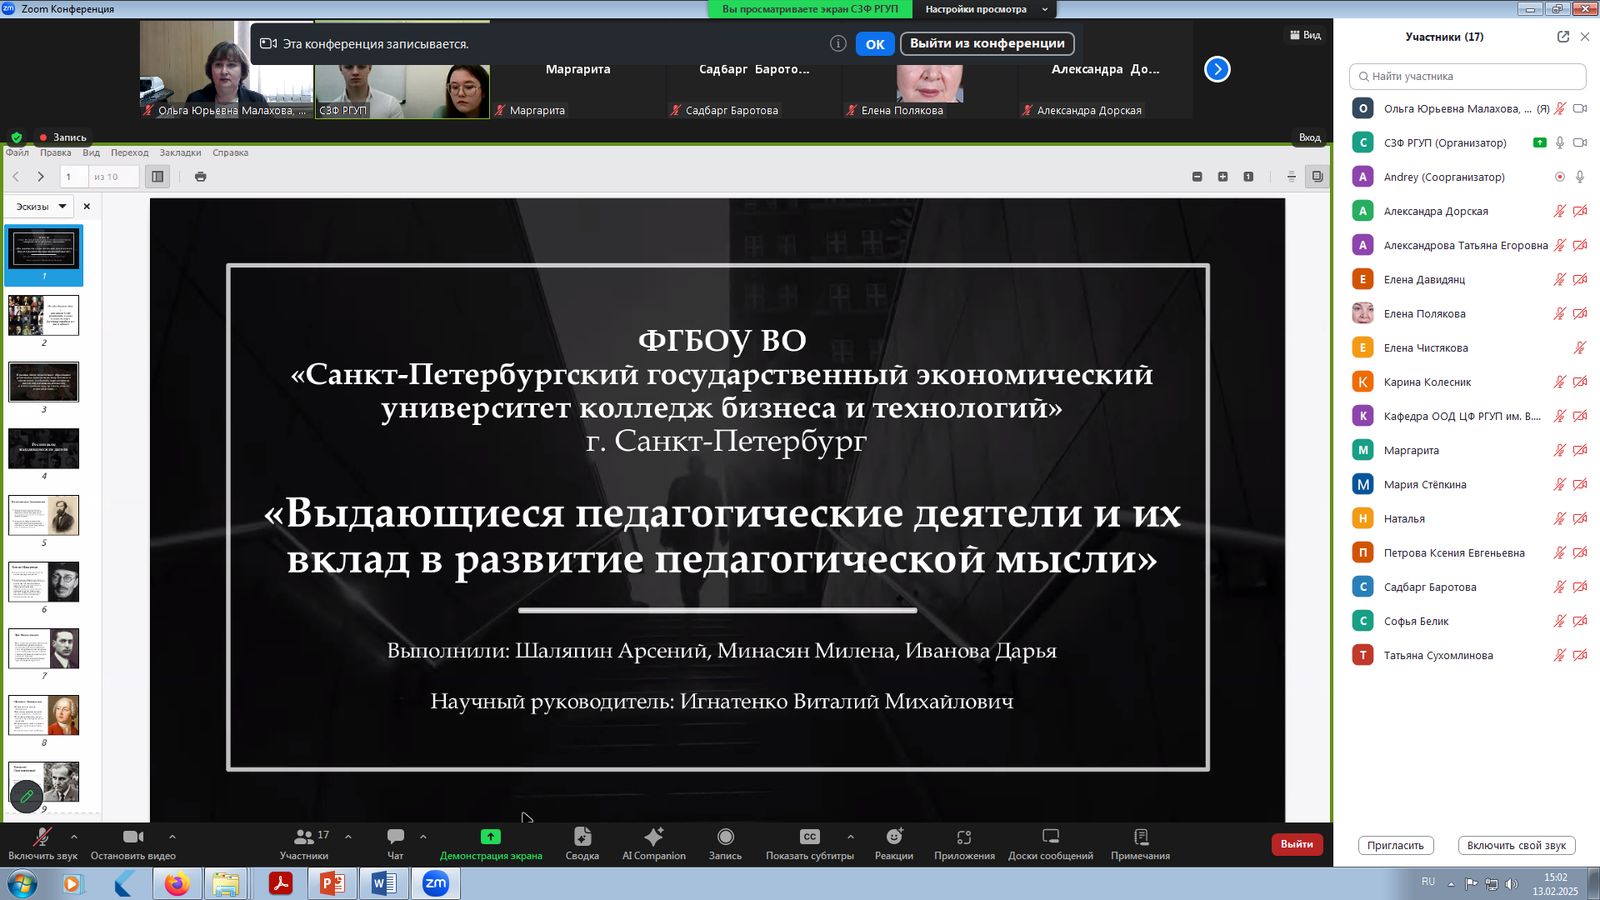
Task: Click the green Демонстрация экрана share icon
Action: coord(490,837)
